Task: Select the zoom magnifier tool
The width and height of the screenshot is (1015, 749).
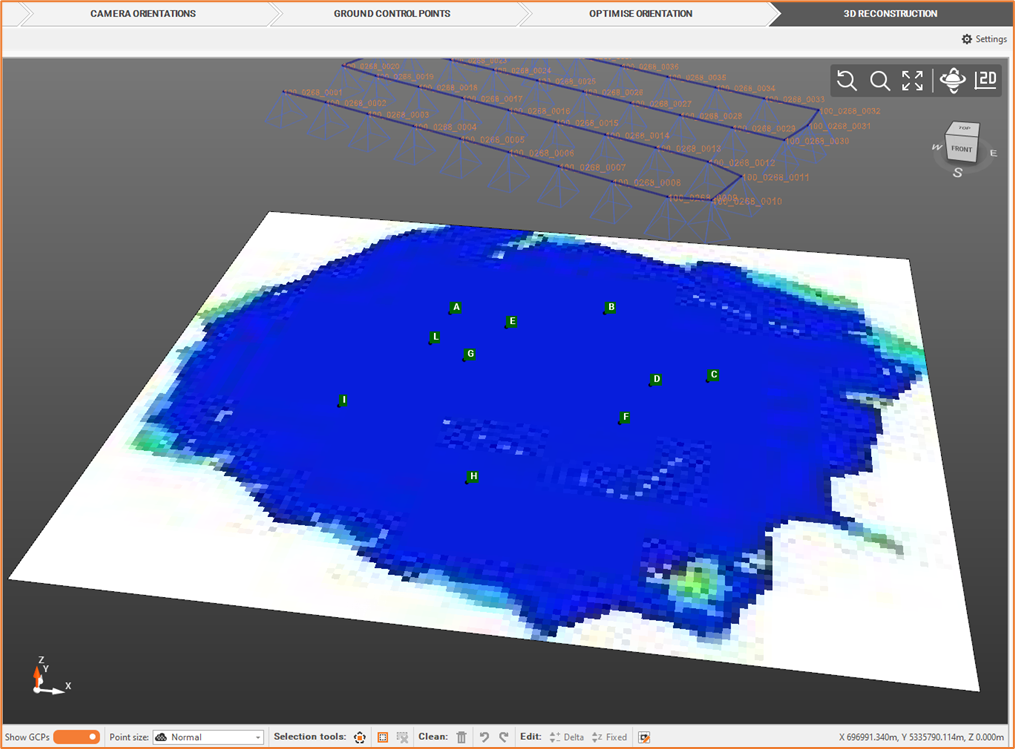Action: click(879, 80)
